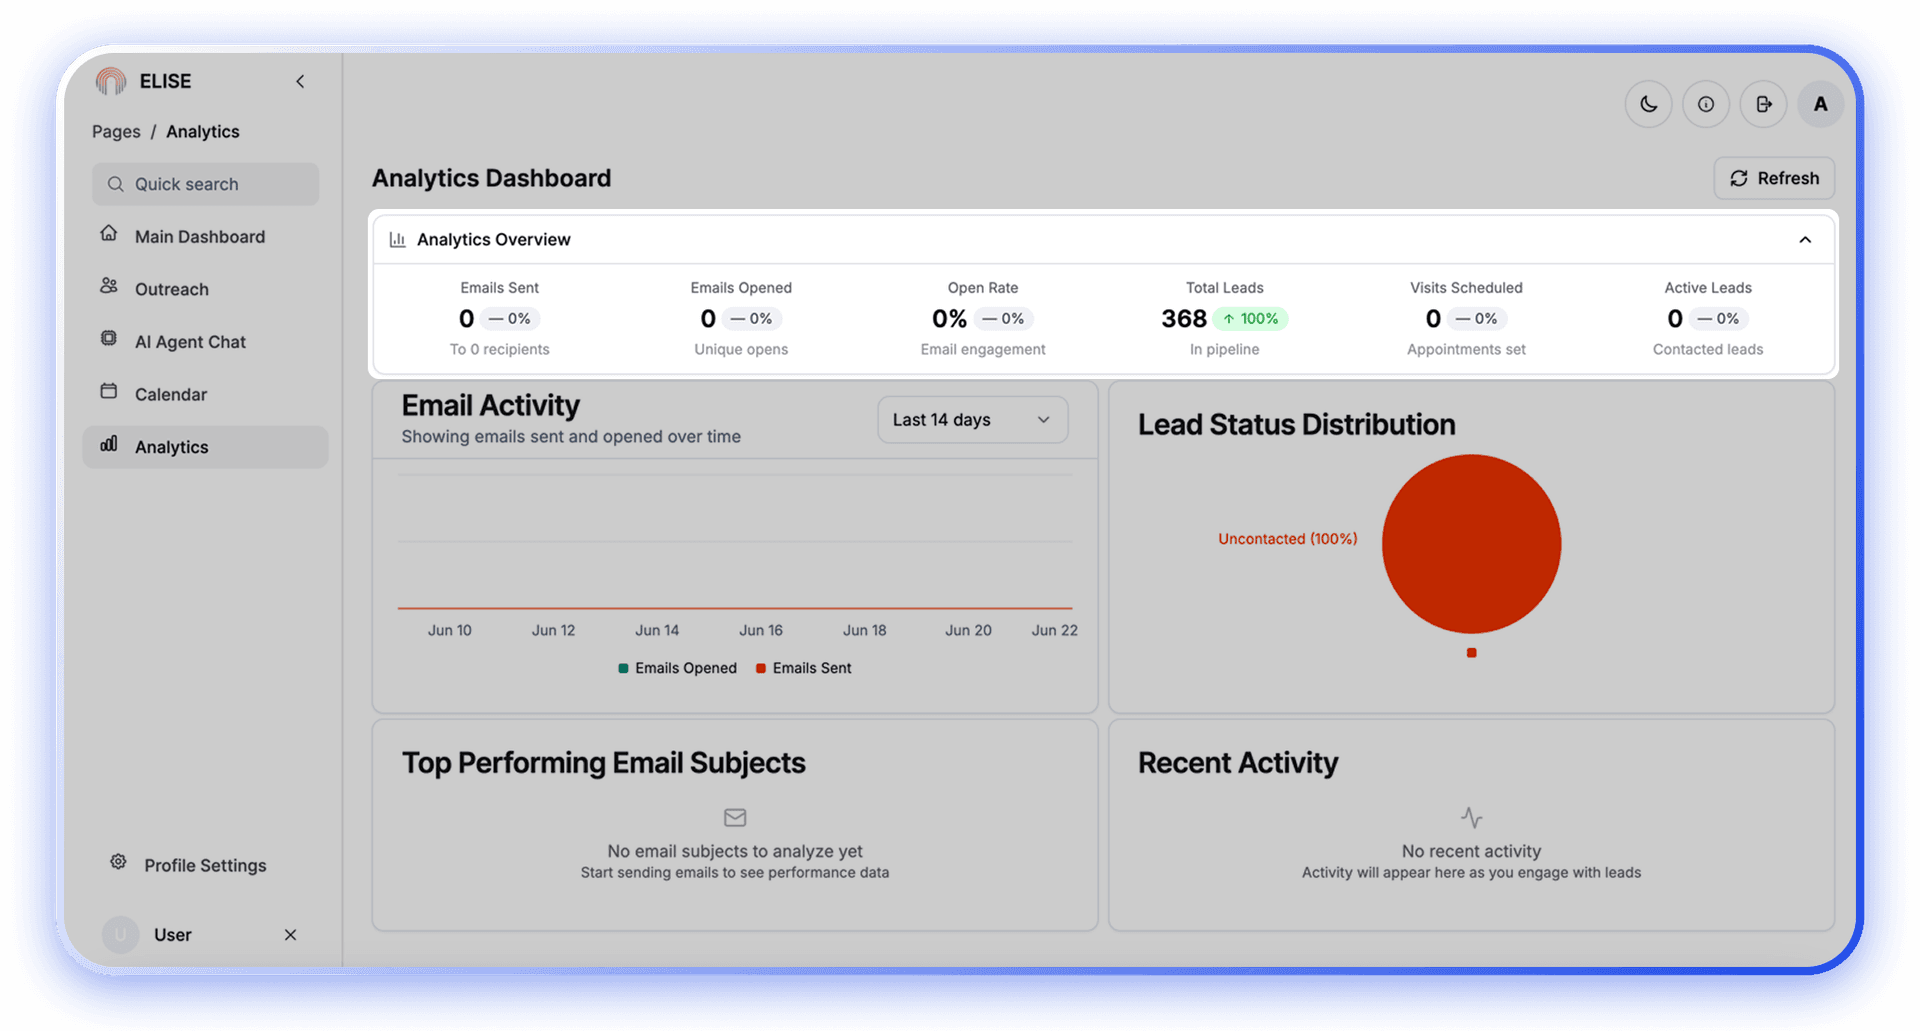Click the Calendar icon in sidebar

109,391
